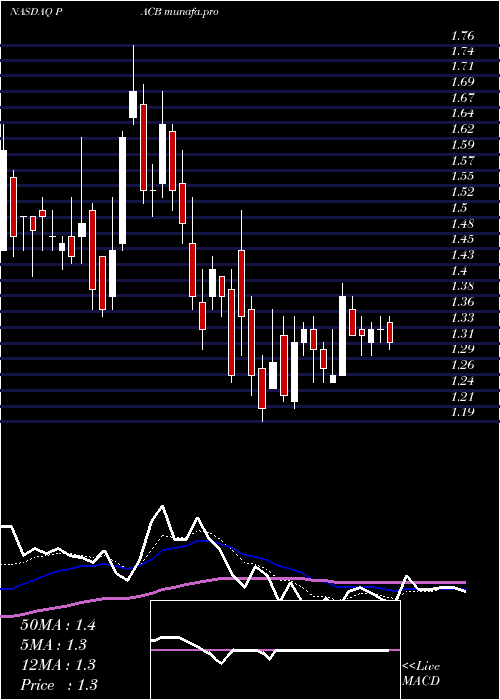Click the 1.71 price axis label

pos(462,67)
